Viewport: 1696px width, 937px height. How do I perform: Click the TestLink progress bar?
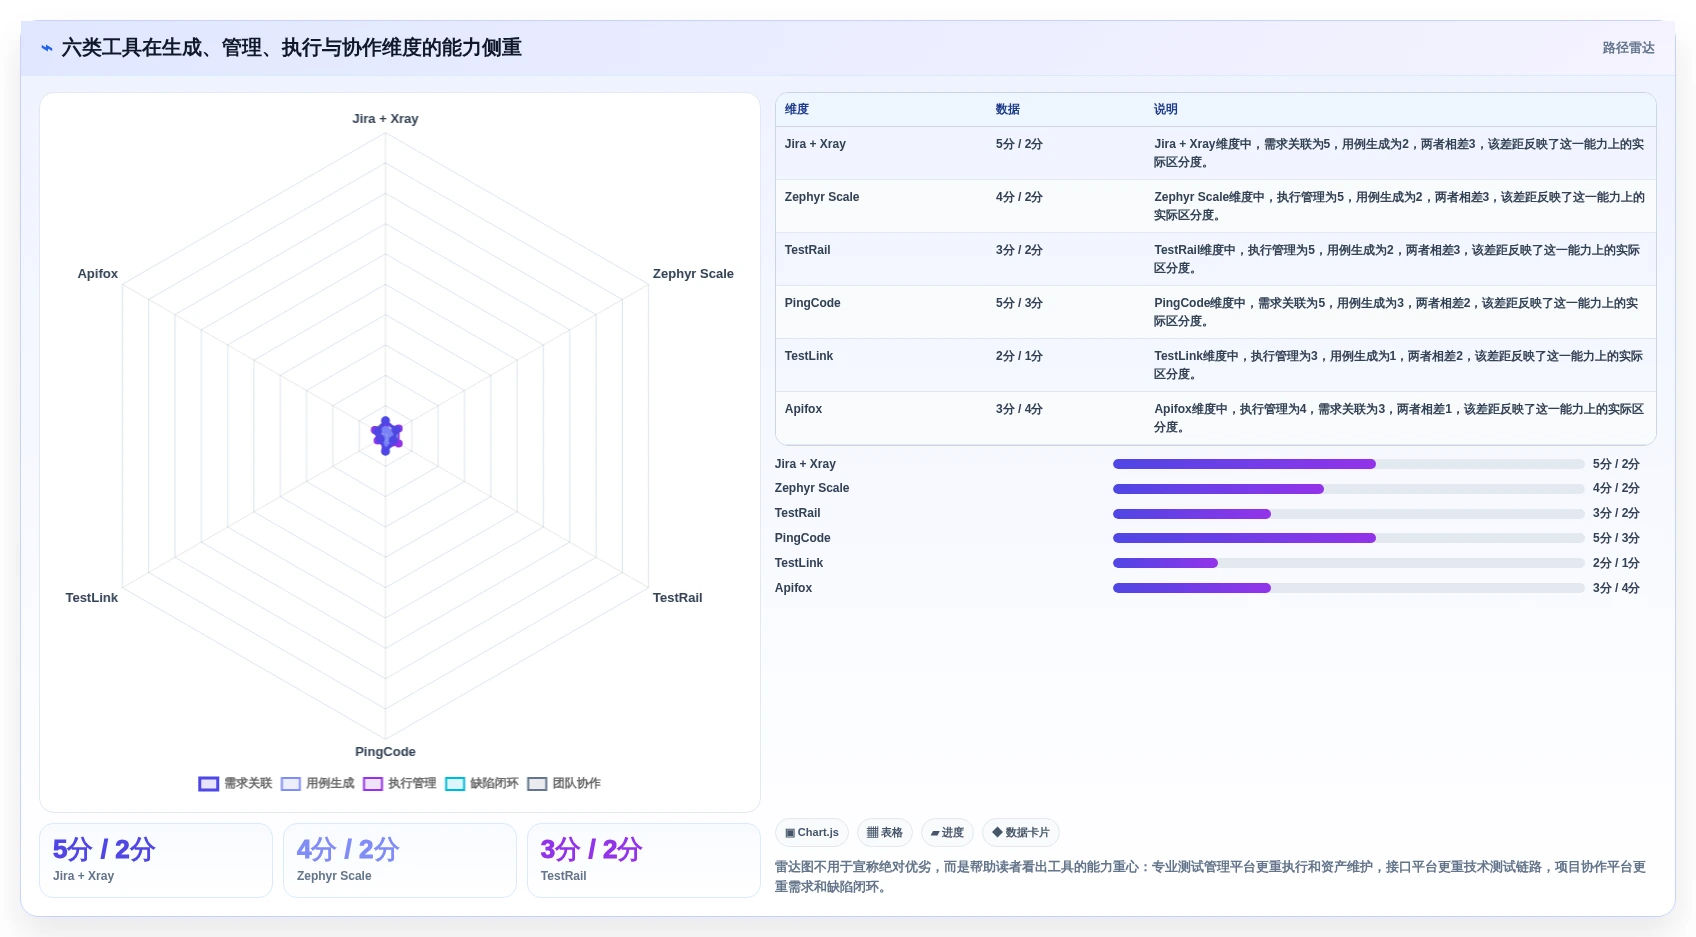click(1348, 563)
